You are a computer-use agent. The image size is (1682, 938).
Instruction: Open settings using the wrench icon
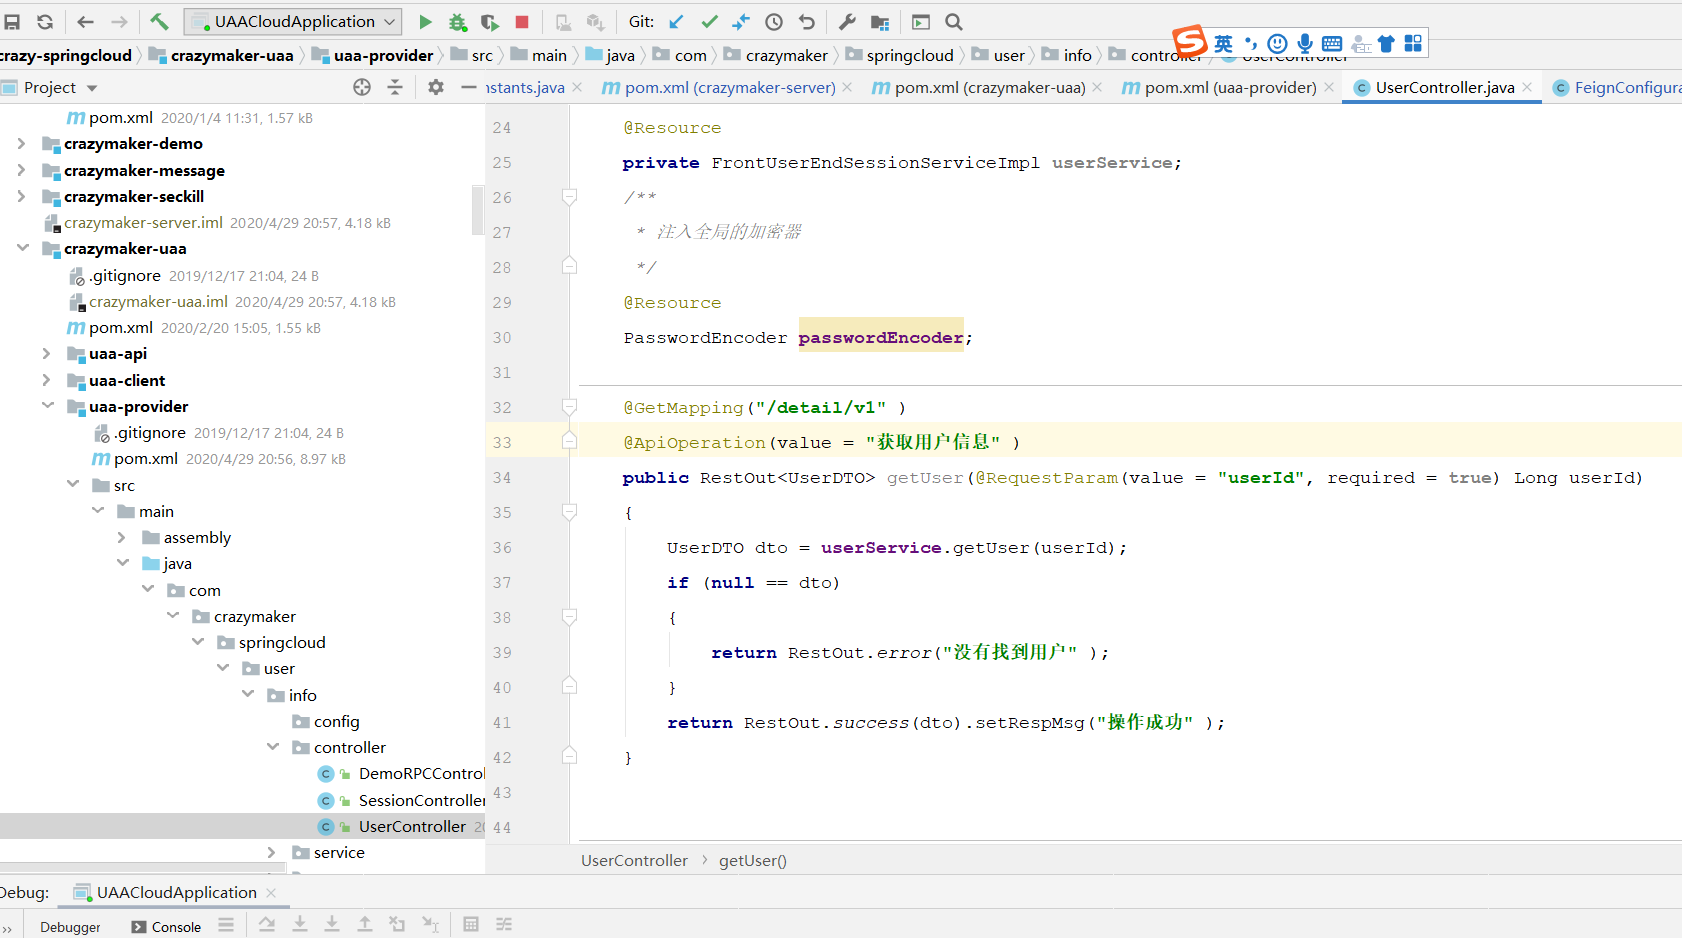point(847,22)
